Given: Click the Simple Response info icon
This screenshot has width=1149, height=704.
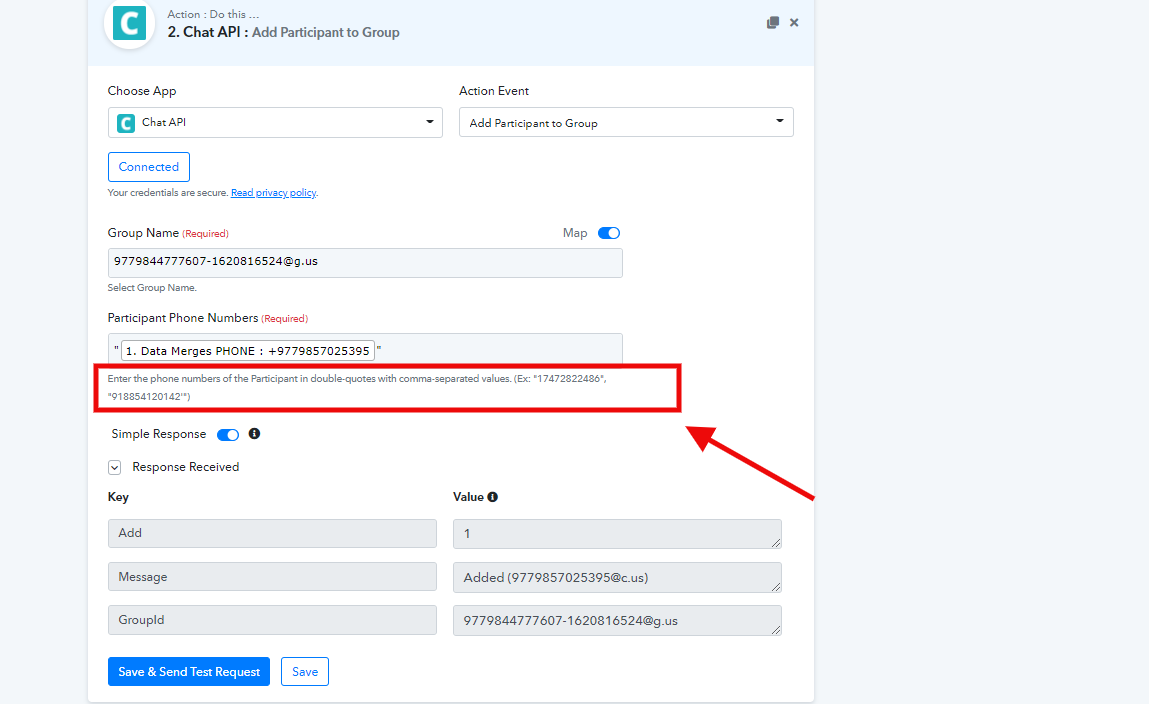Looking at the screenshot, I should 254,434.
